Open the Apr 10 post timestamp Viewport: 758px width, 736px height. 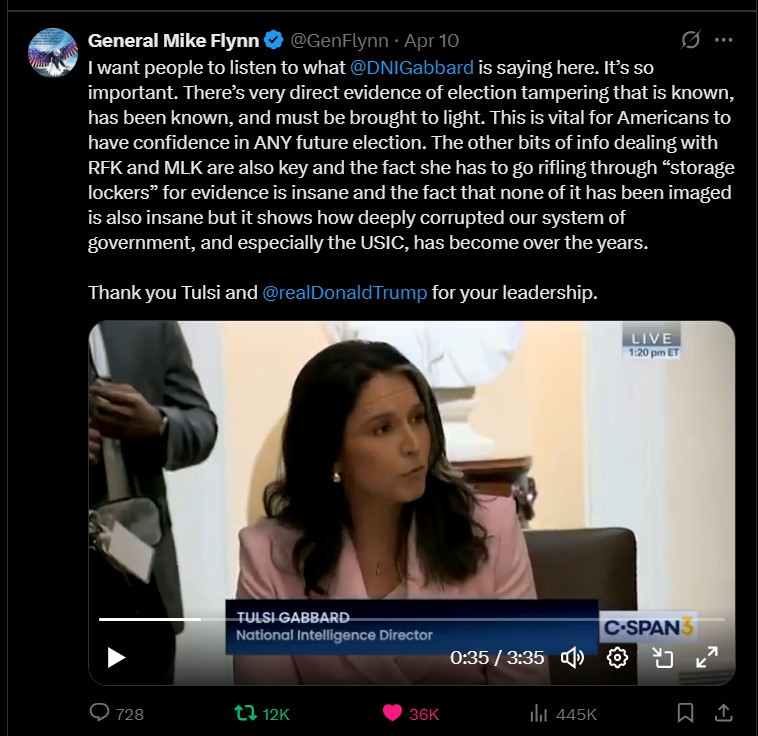(431, 41)
